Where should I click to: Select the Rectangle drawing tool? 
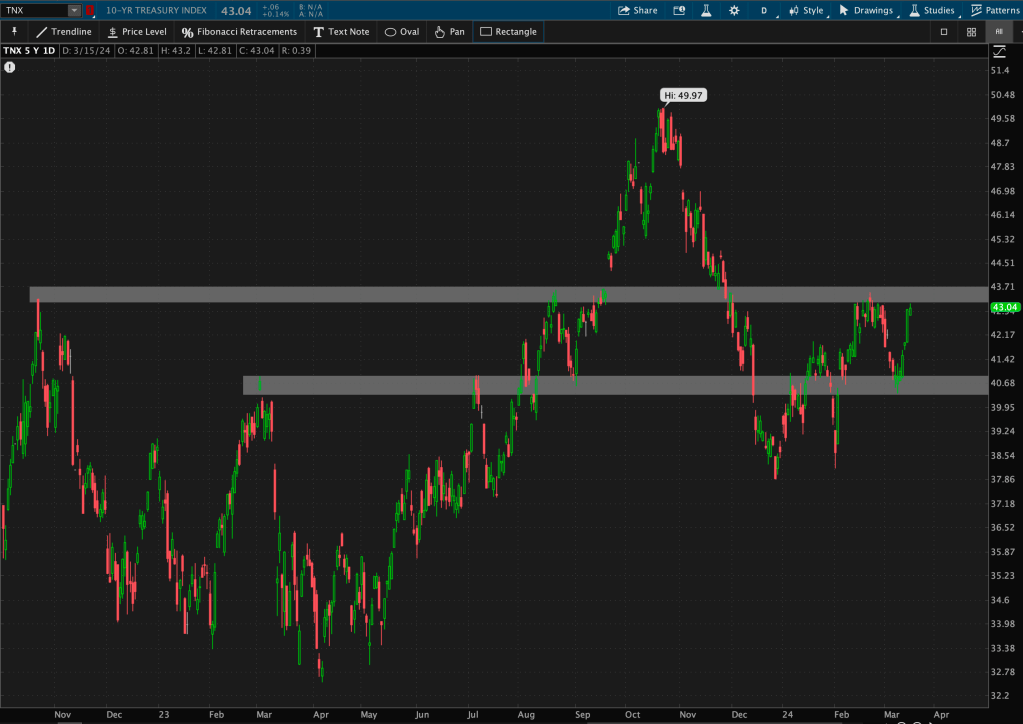pos(508,32)
